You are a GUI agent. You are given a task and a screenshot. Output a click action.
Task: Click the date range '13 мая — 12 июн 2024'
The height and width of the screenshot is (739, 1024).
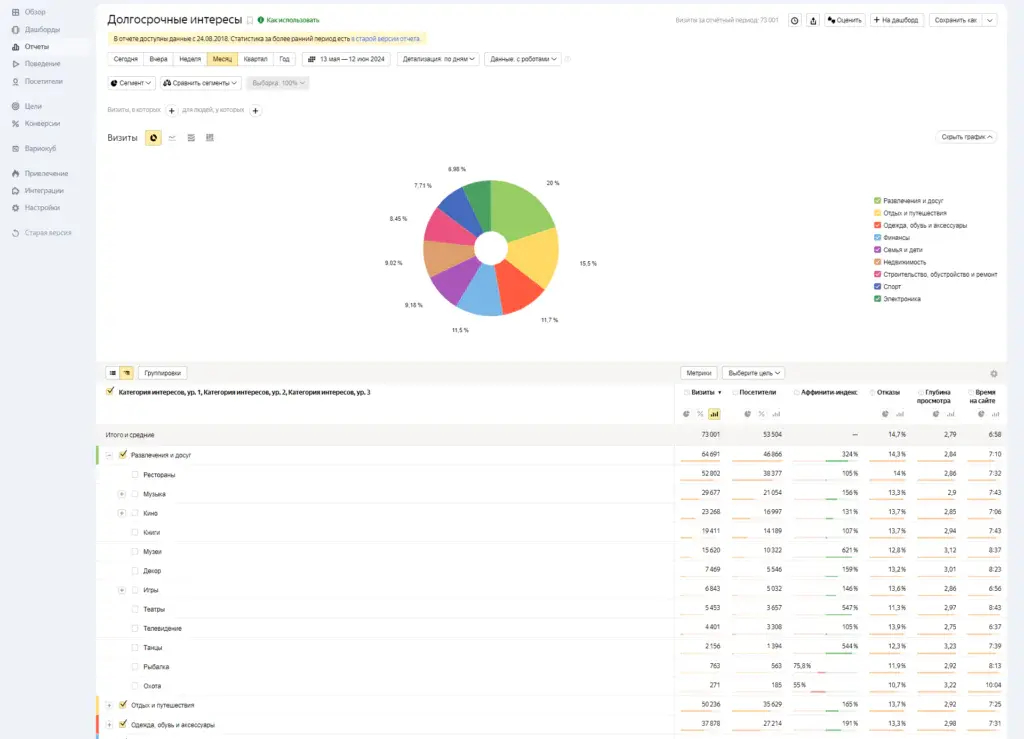click(x=346, y=59)
